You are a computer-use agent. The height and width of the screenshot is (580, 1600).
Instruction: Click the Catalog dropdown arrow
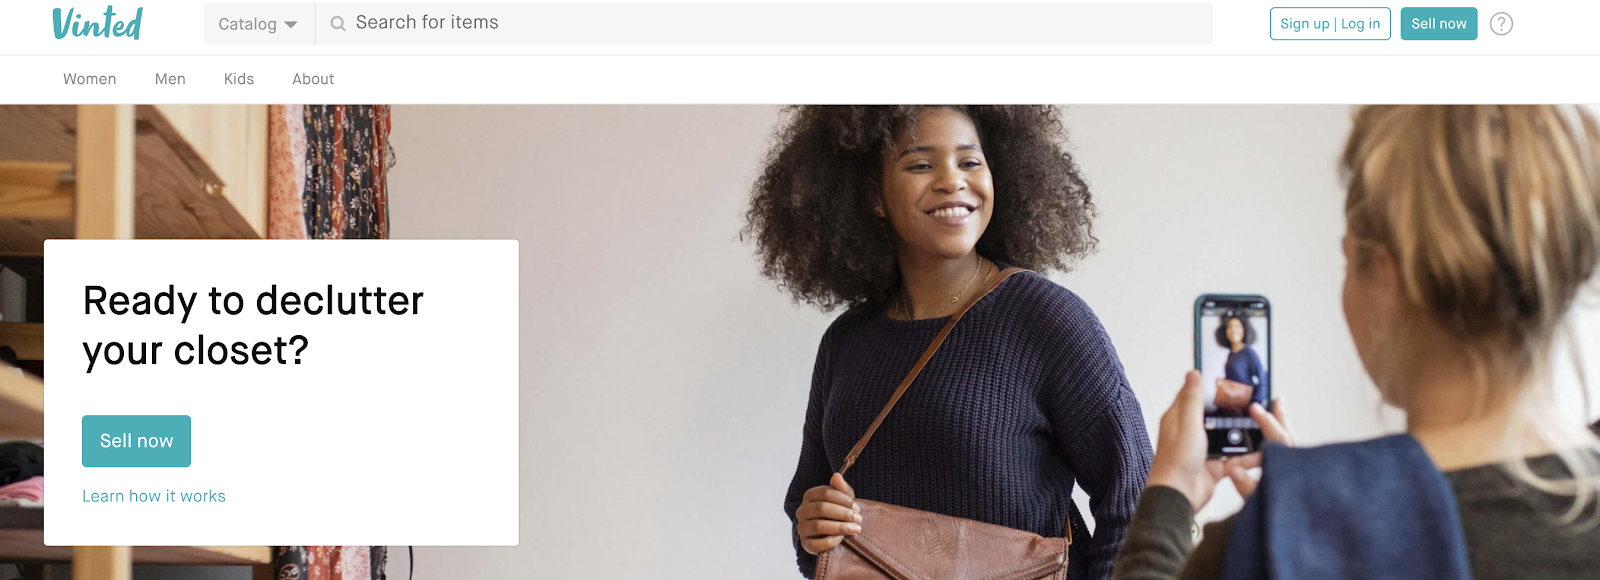tap(291, 25)
